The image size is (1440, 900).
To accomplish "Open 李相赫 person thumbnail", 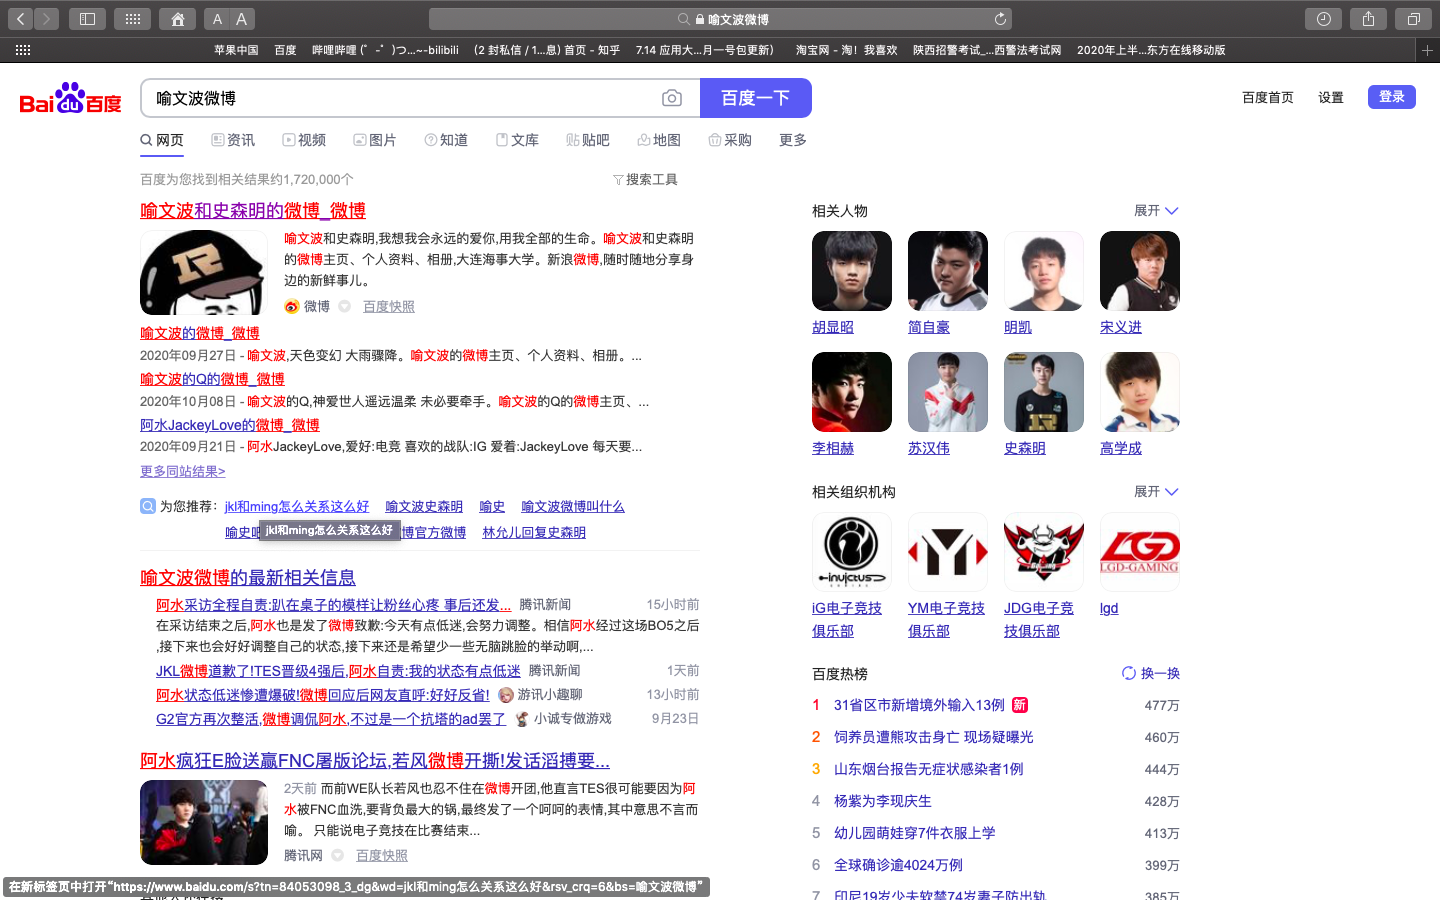I will click(x=852, y=392).
